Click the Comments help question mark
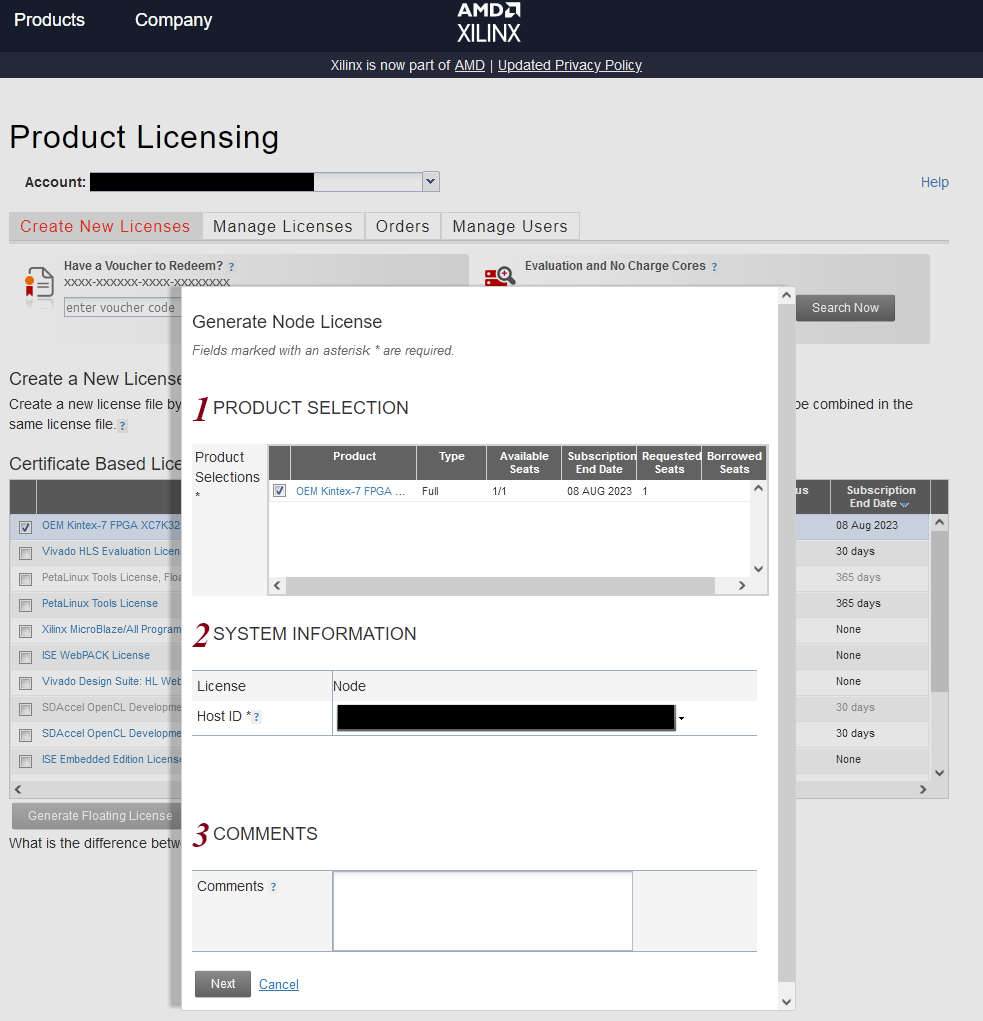 273,887
